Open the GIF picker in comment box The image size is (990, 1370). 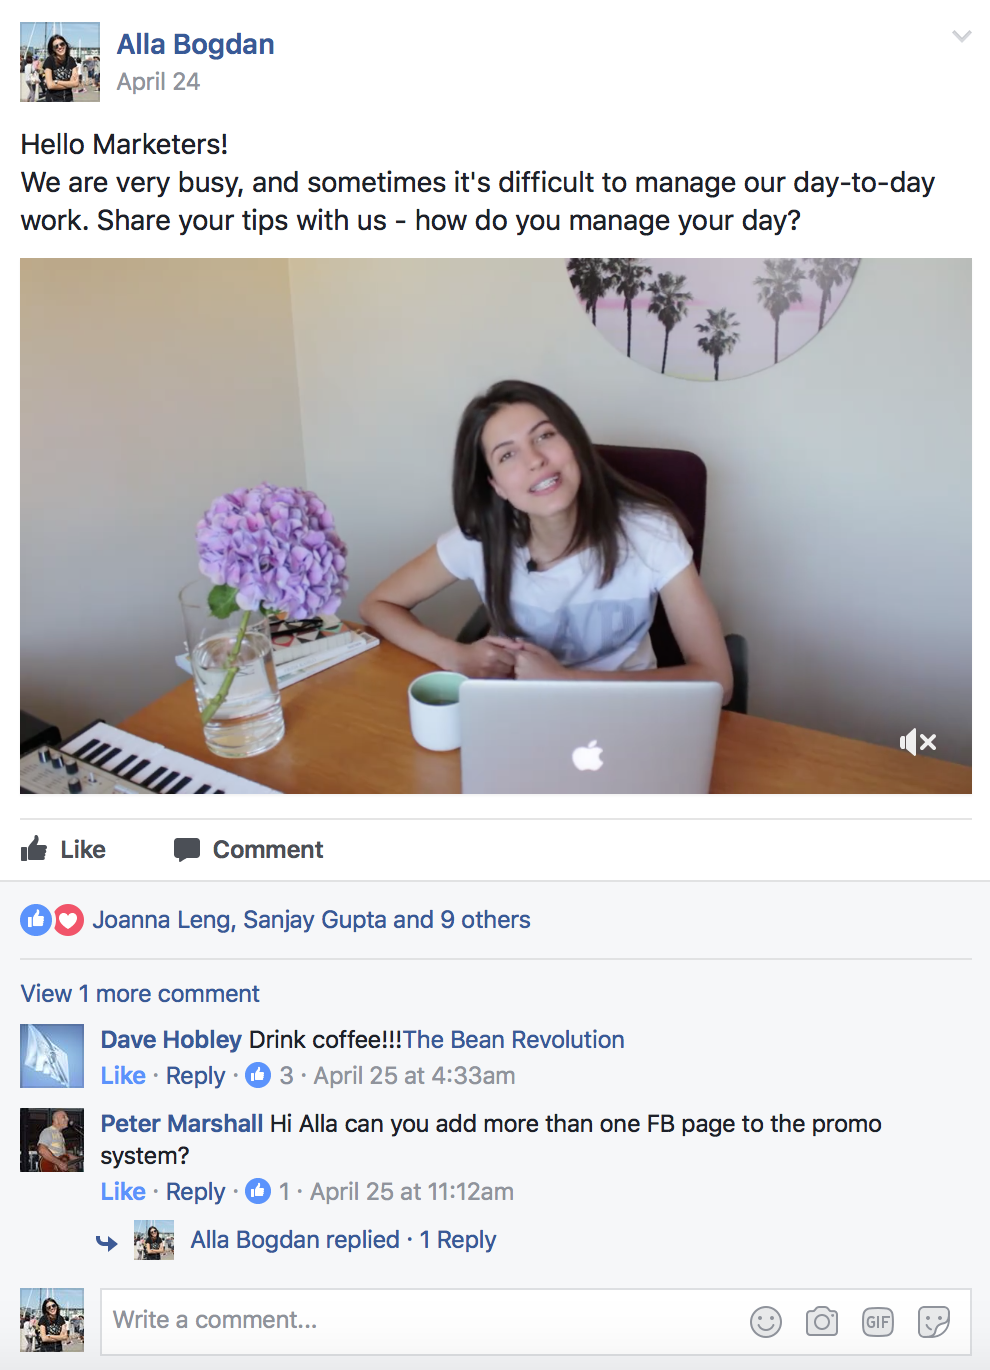878,1322
